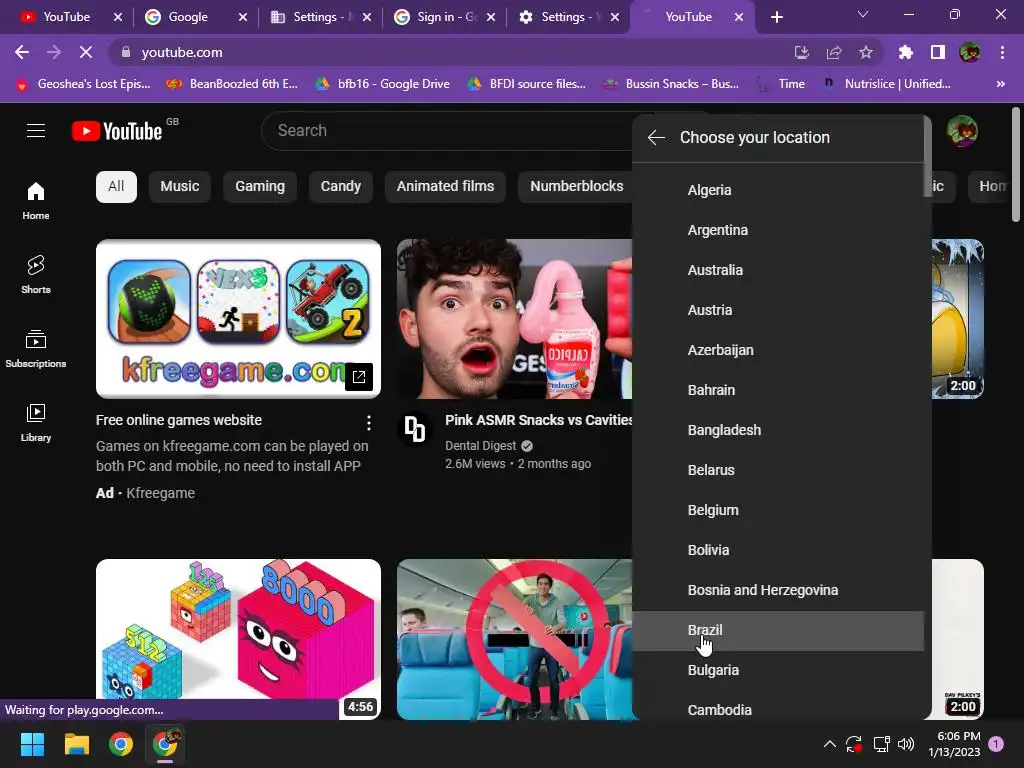Choose Bolivia as location
Screen dimensions: 1024x768
click(x=778, y=550)
